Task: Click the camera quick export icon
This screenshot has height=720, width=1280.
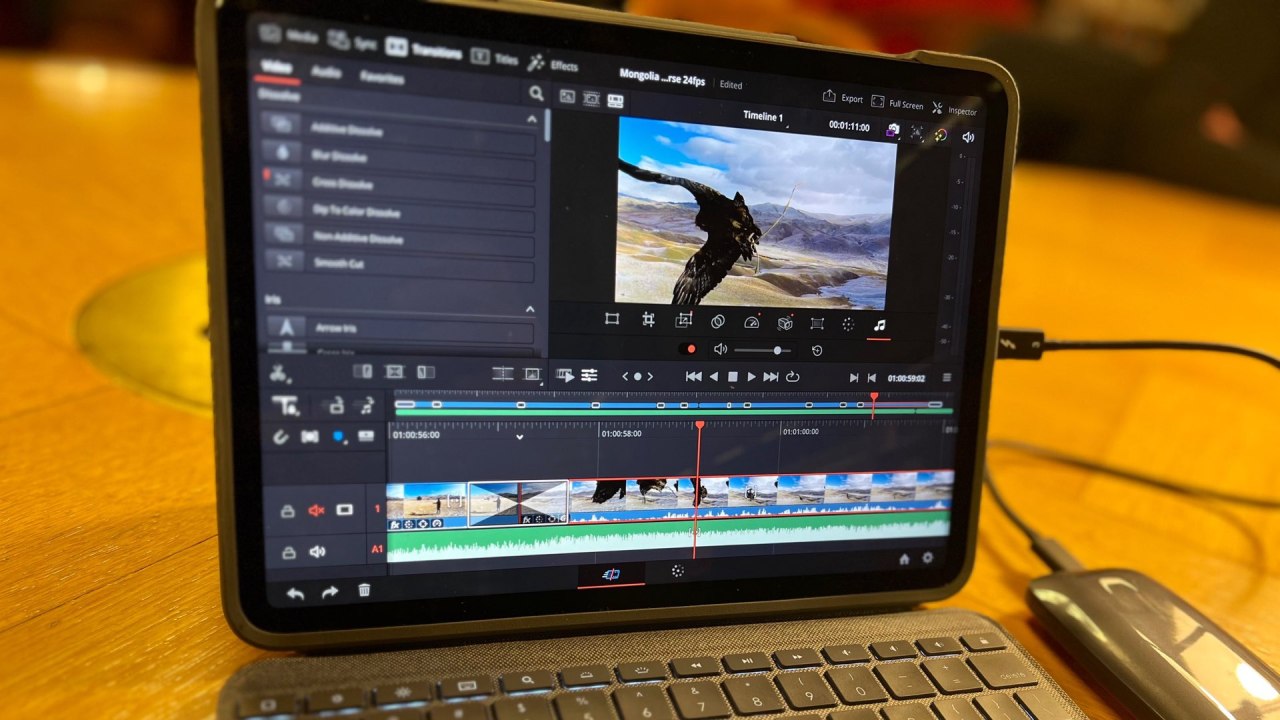Action: pyautogui.click(x=892, y=130)
